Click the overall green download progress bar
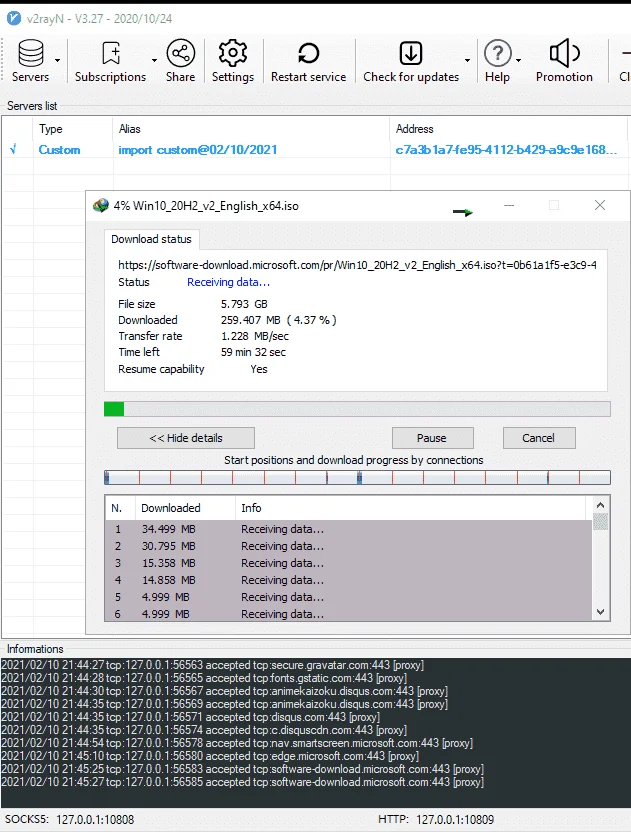 pos(357,409)
